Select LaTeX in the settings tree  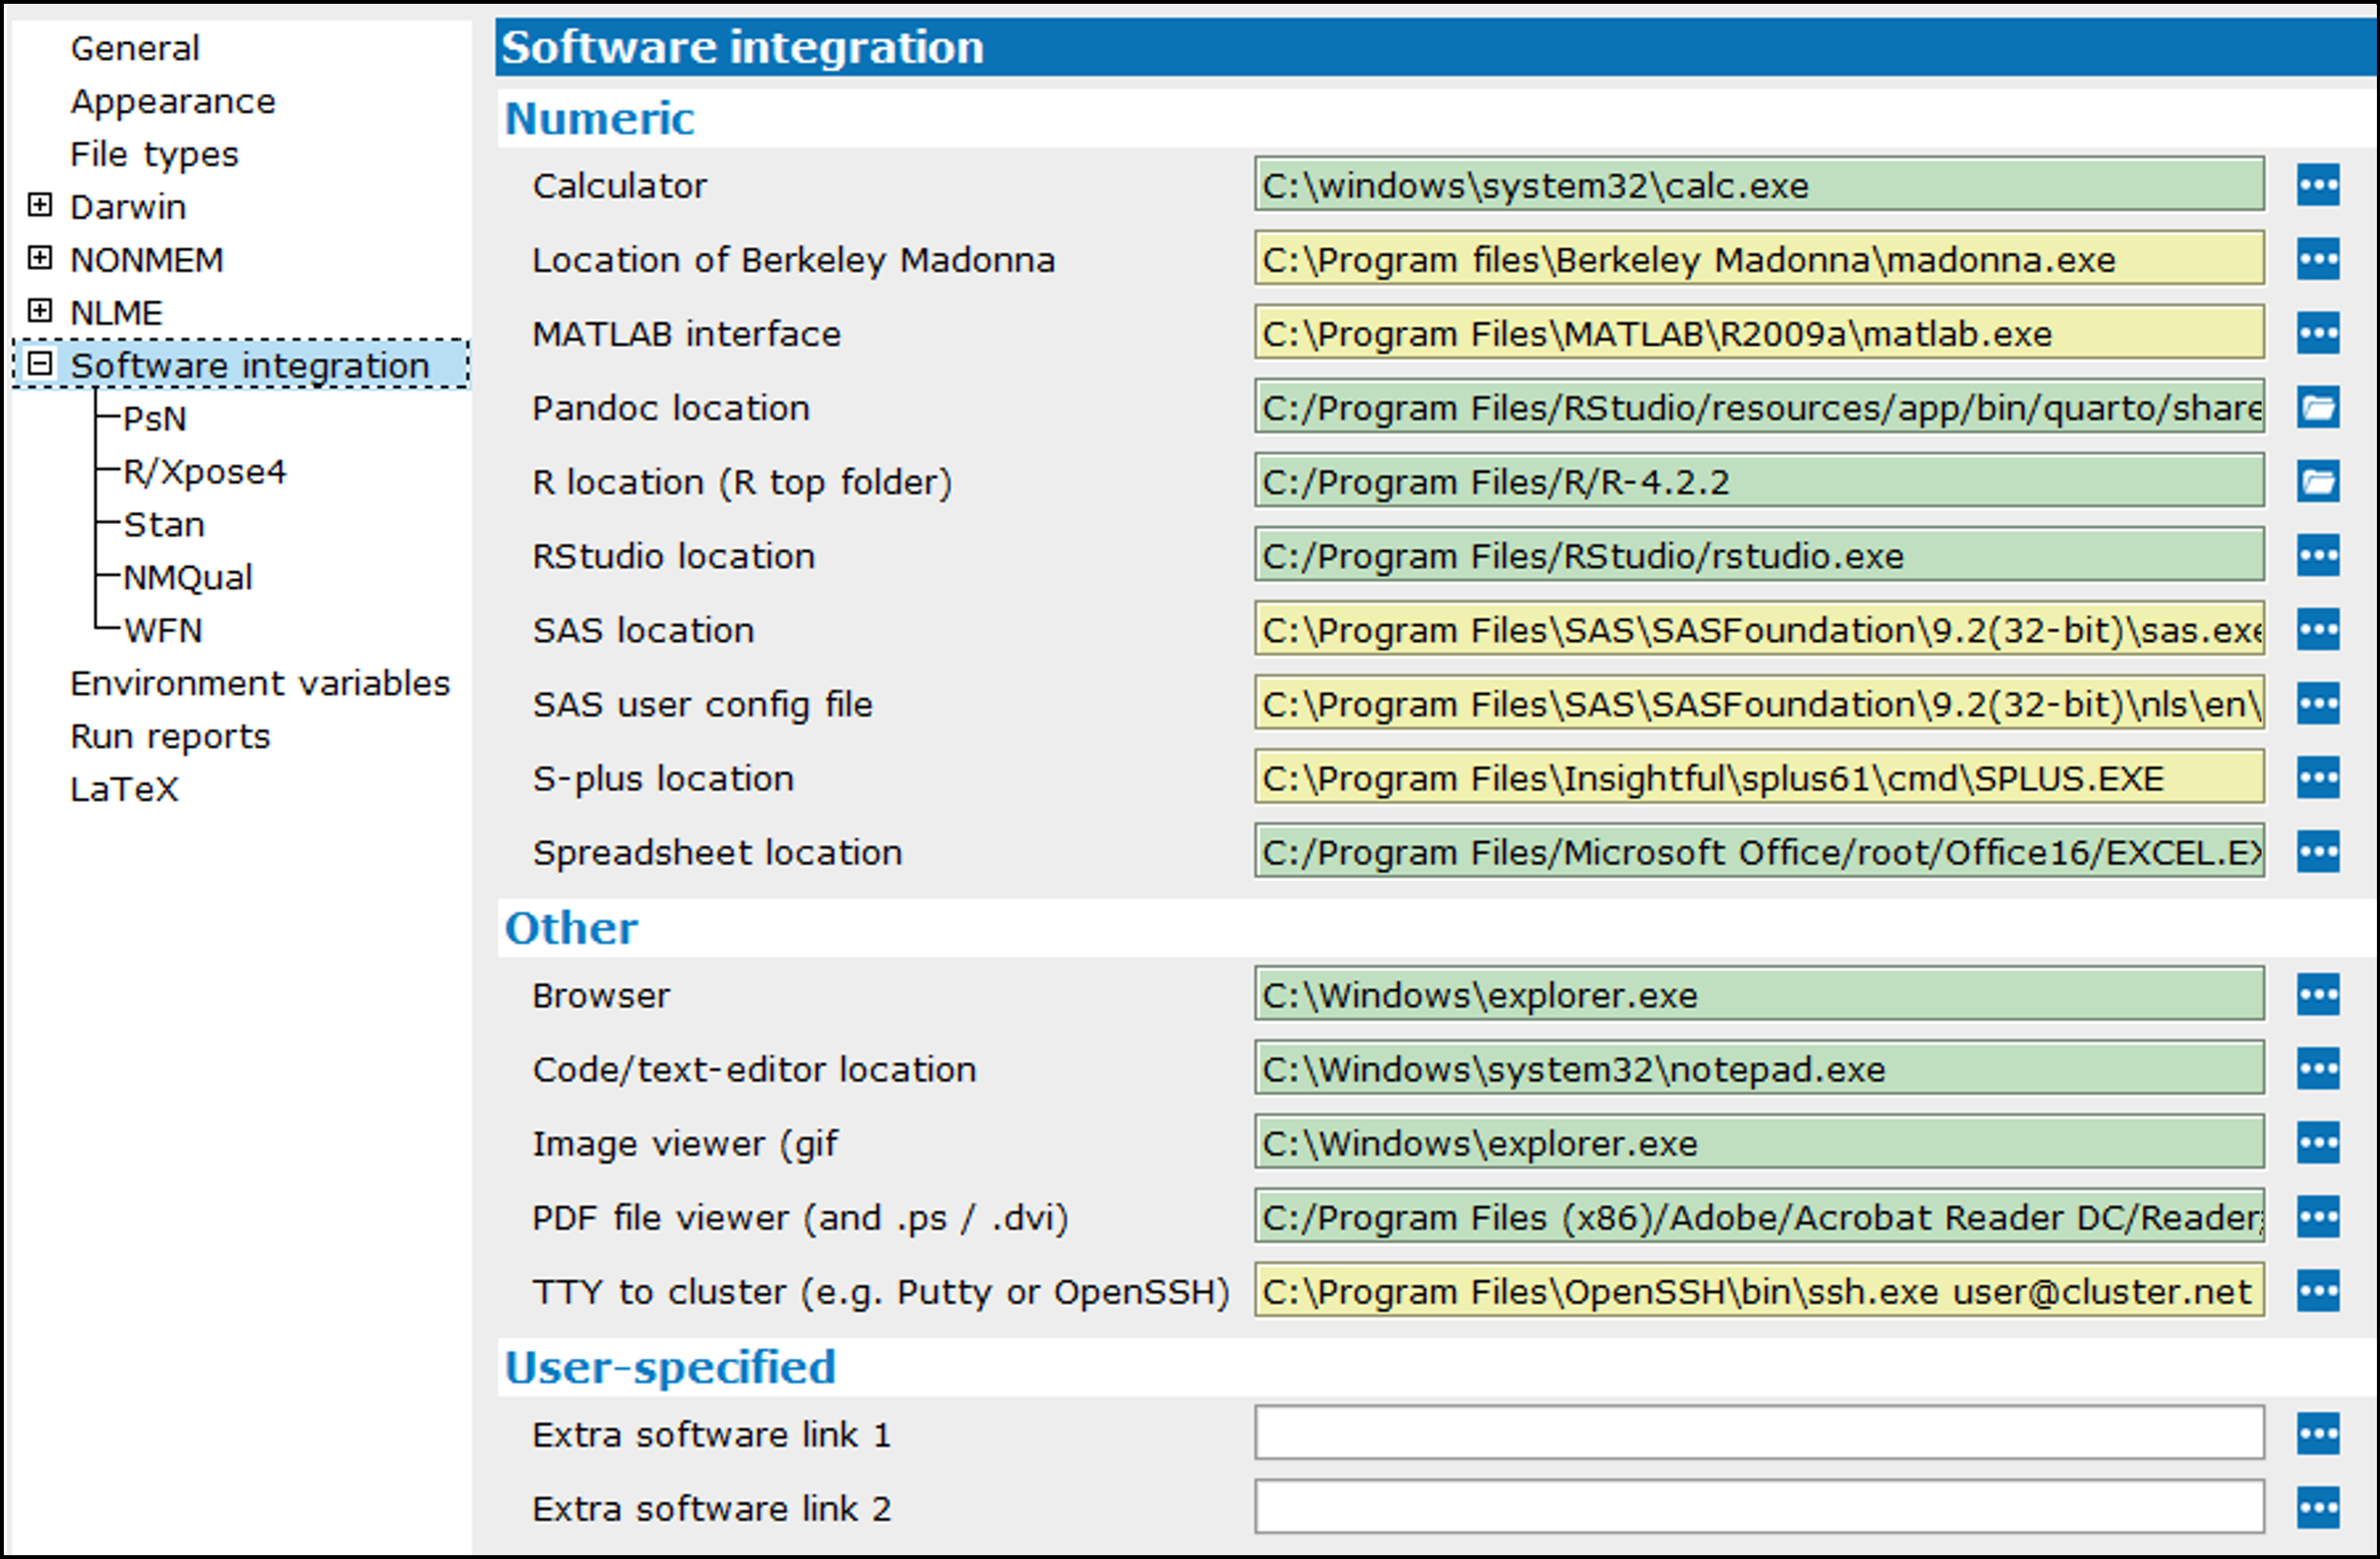click(x=124, y=790)
